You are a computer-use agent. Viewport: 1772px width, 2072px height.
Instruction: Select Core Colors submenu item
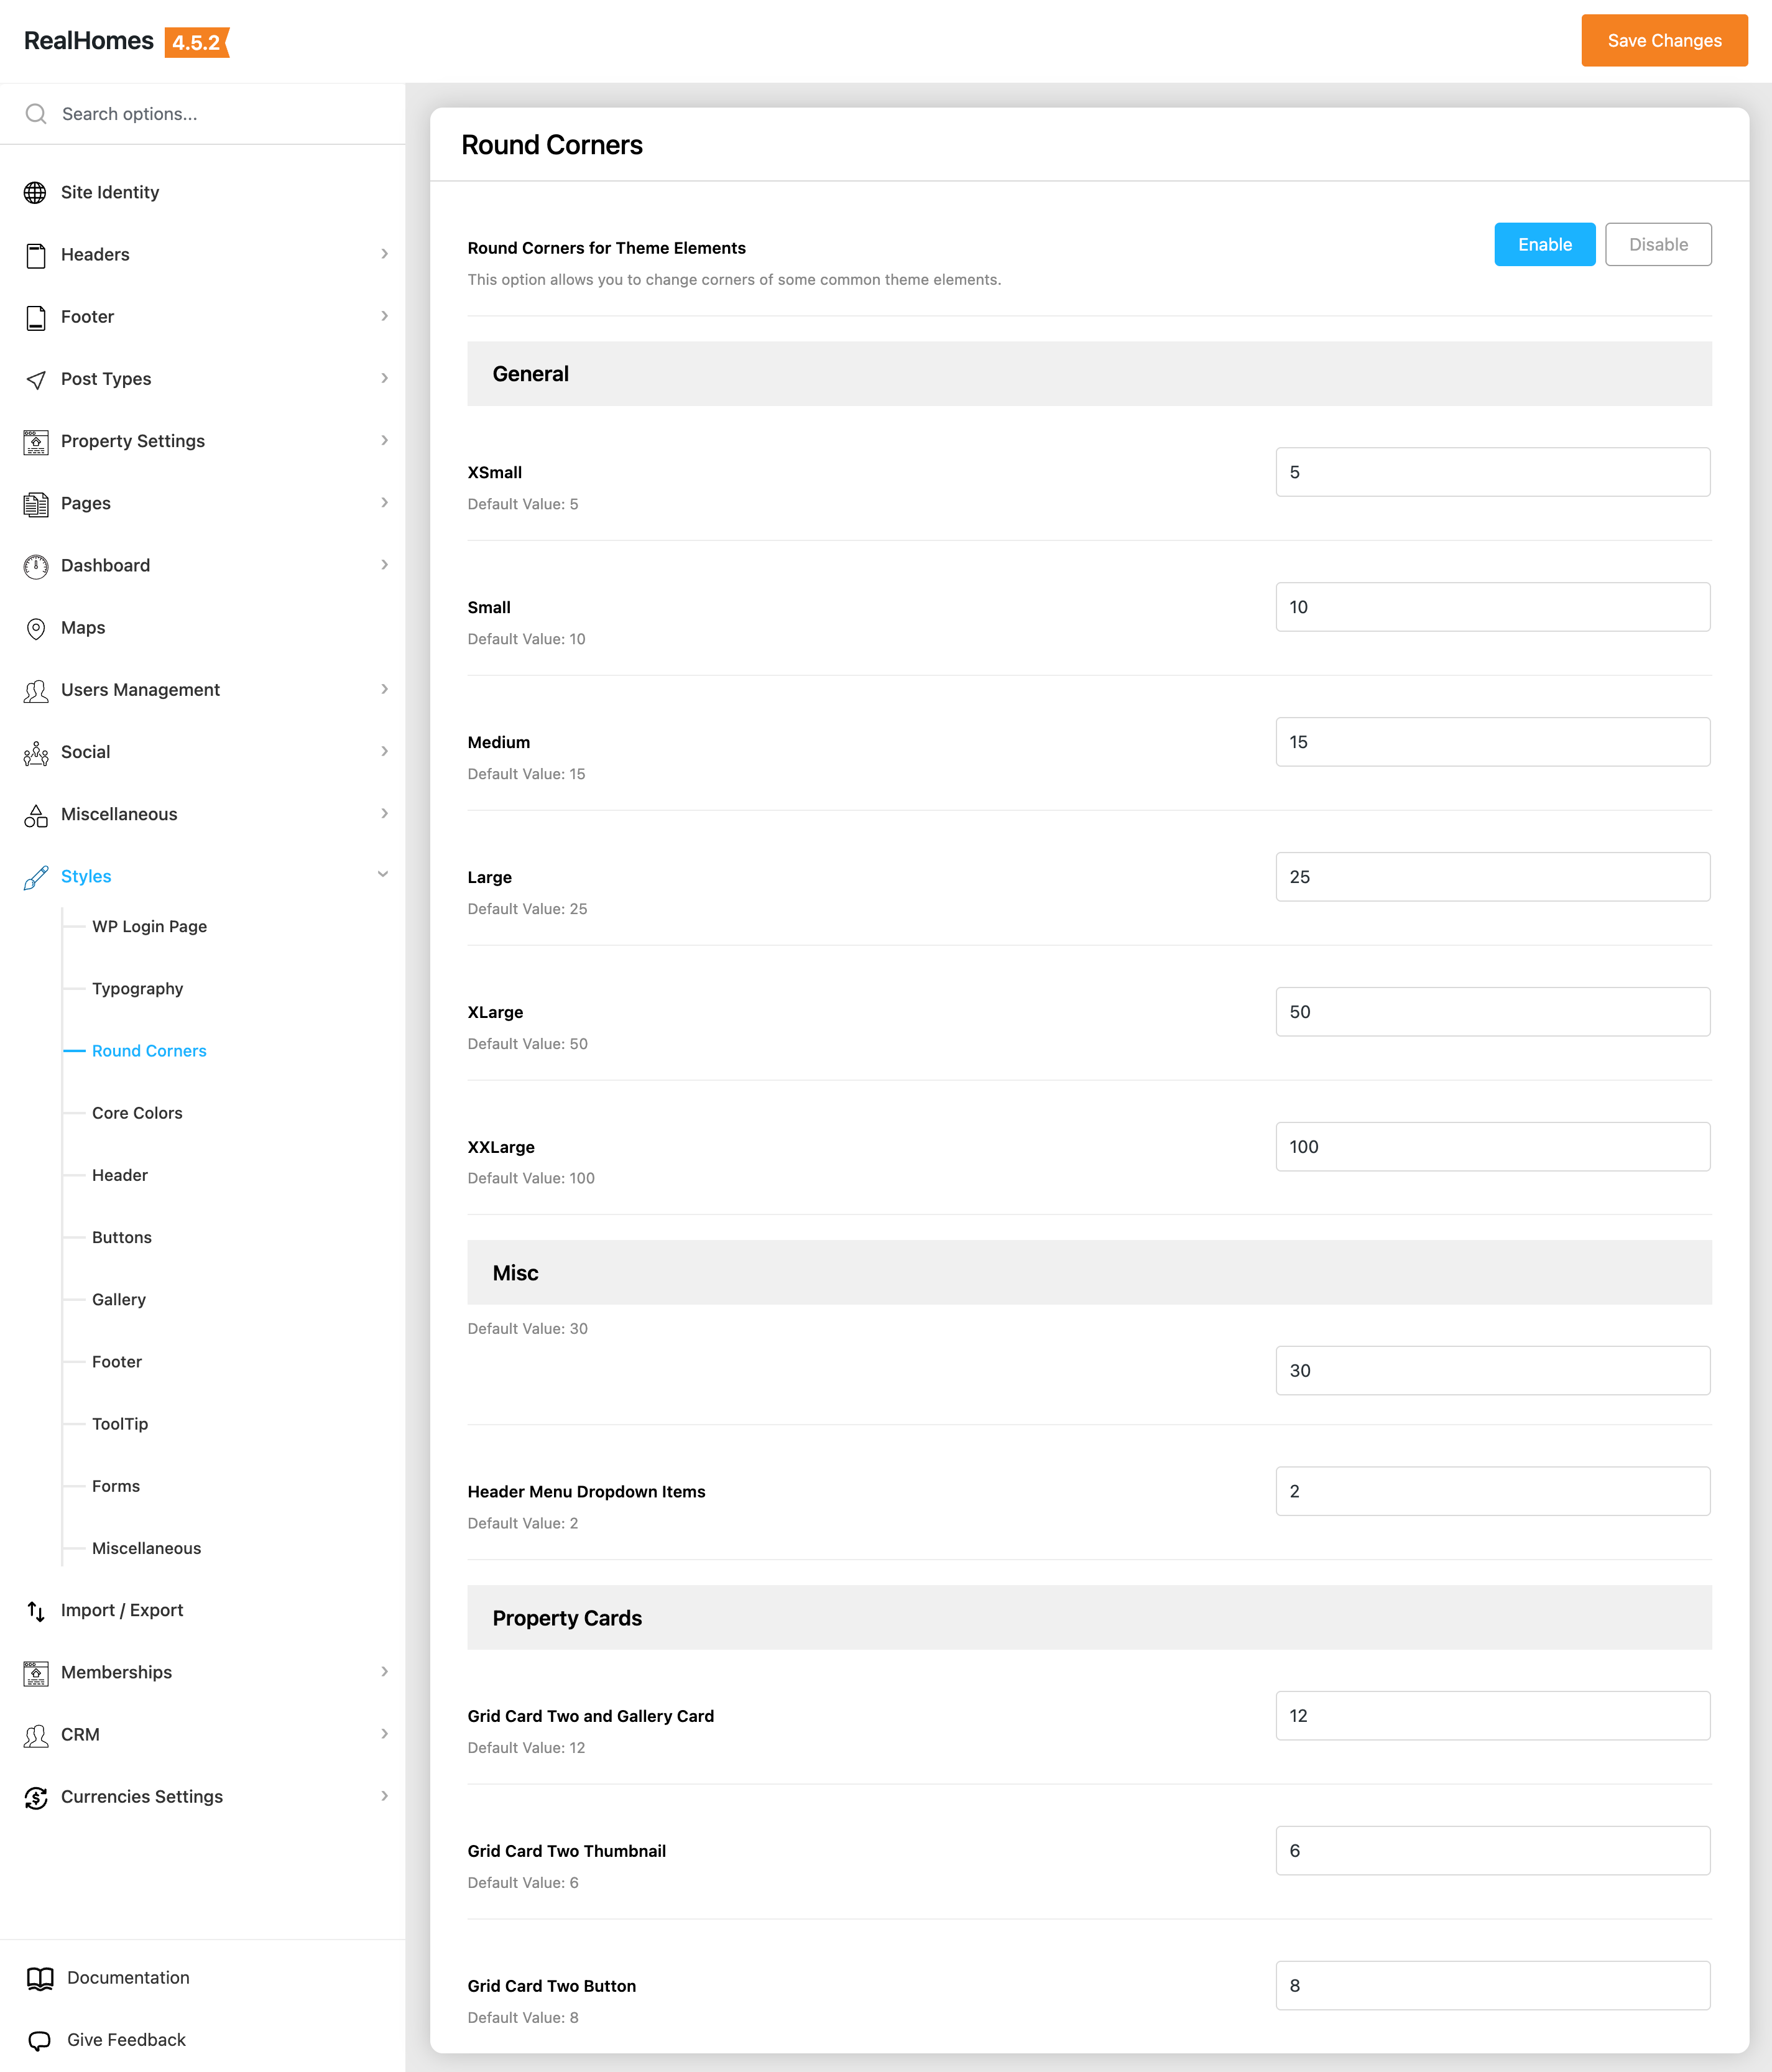pos(137,1113)
